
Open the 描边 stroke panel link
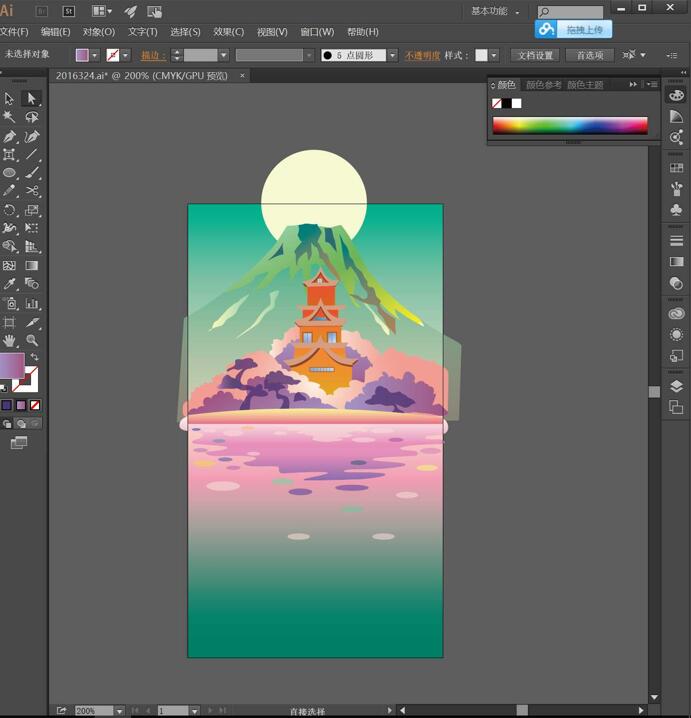pyautogui.click(x=153, y=56)
